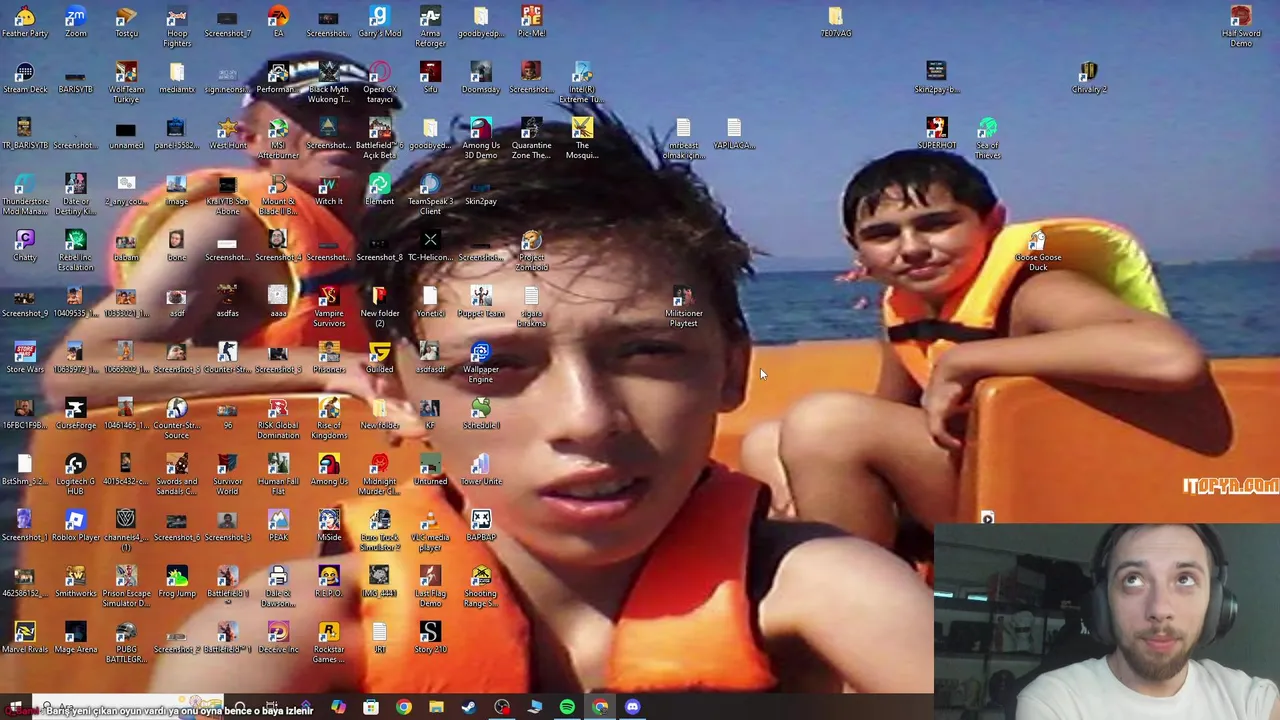This screenshot has width=1280, height=720.
Task: Launch VLC media player from the desktop
Action: click(x=430, y=531)
